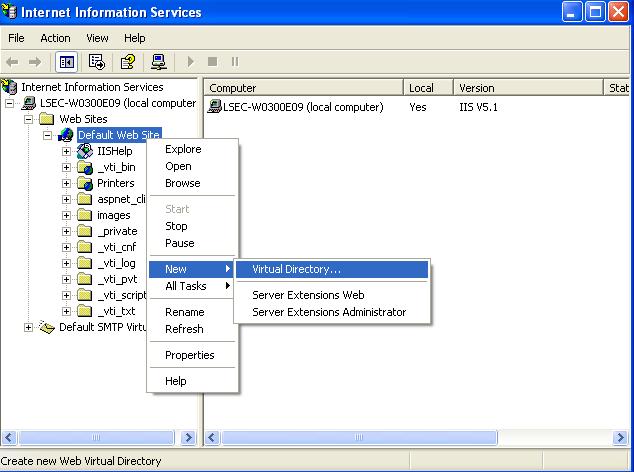Expand the images folder node
634x472 pixels.
coord(67,215)
